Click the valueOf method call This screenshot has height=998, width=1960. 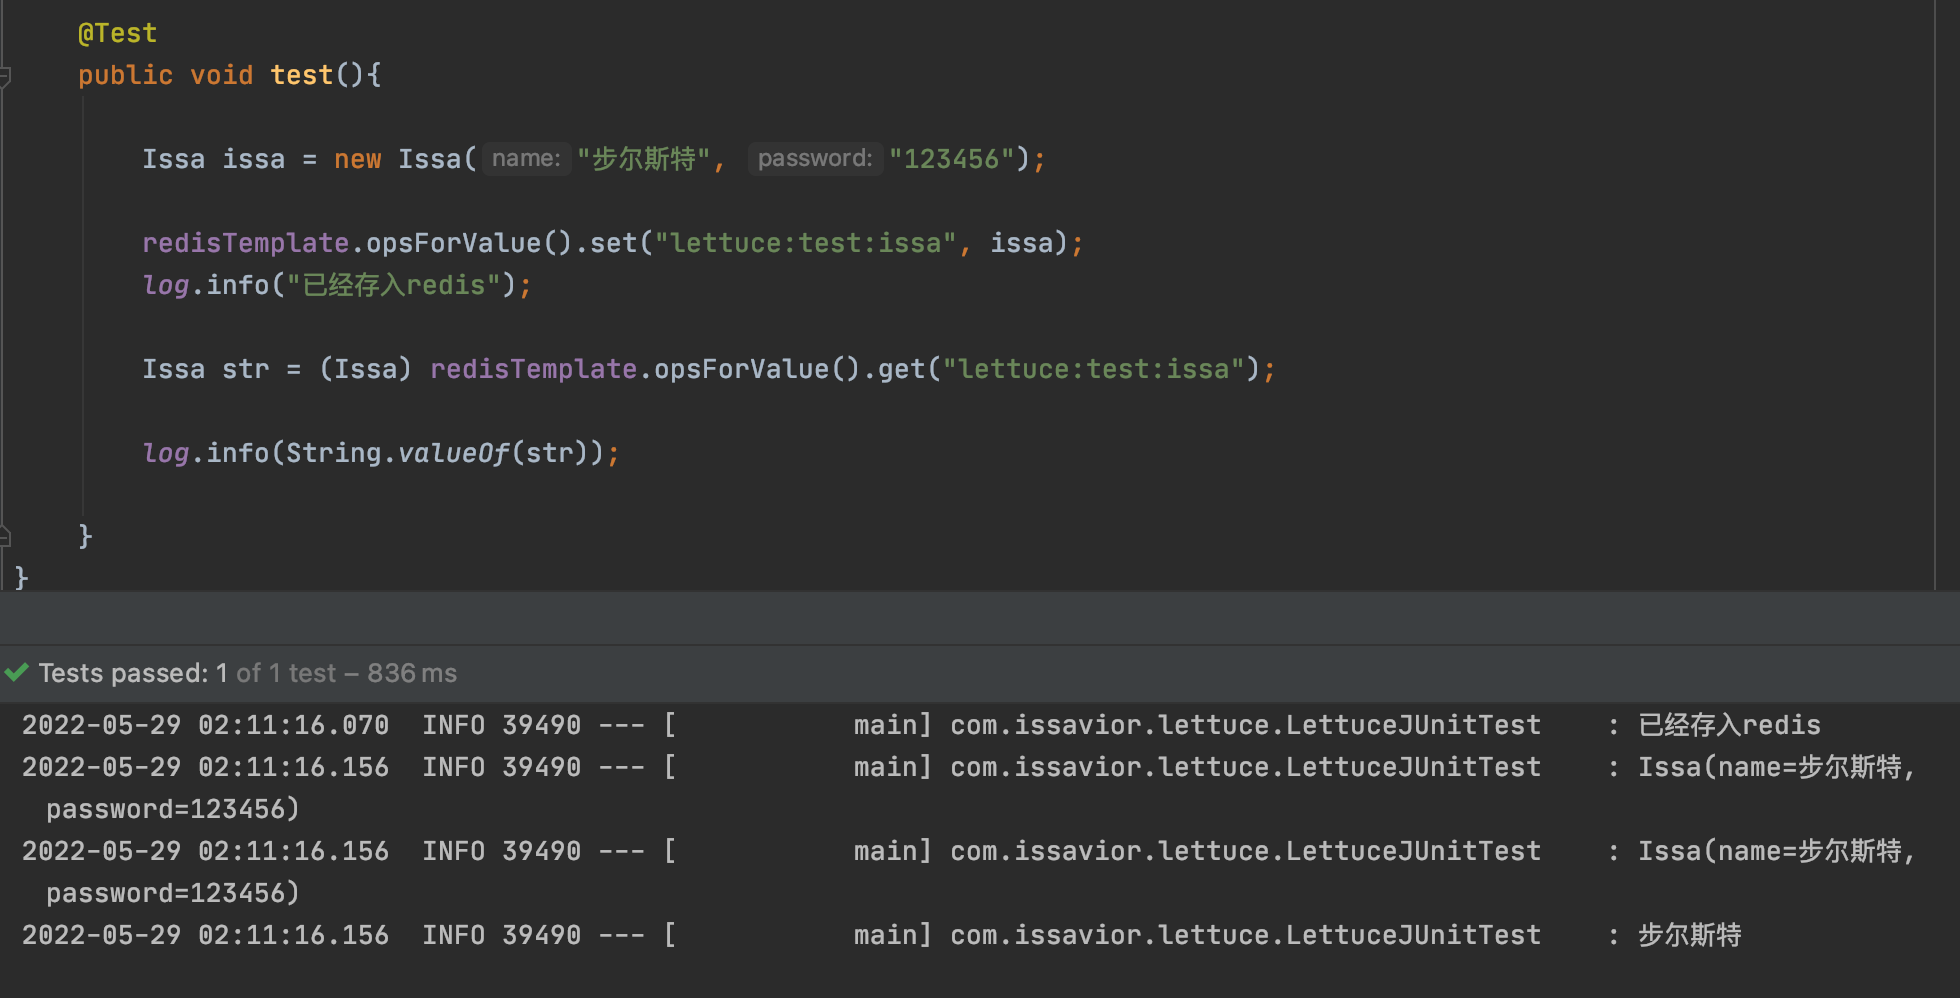(x=454, y=453)
